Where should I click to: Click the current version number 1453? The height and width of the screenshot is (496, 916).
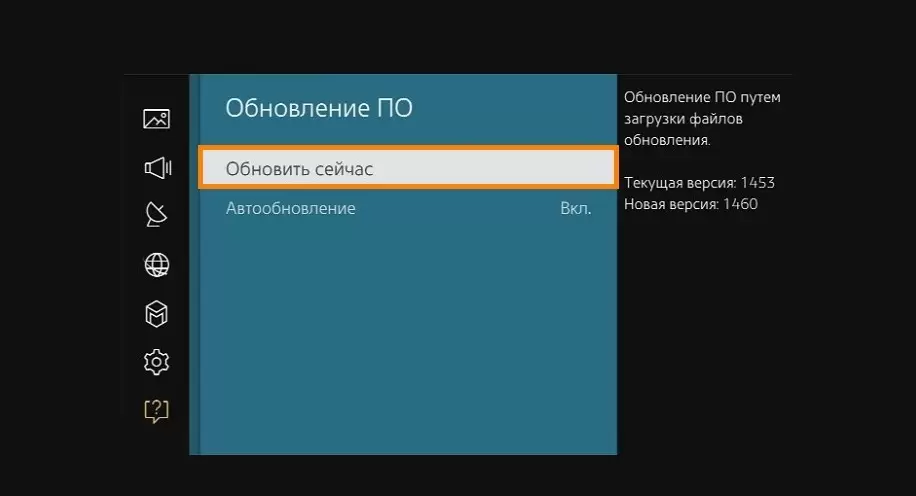coord(758,183)
